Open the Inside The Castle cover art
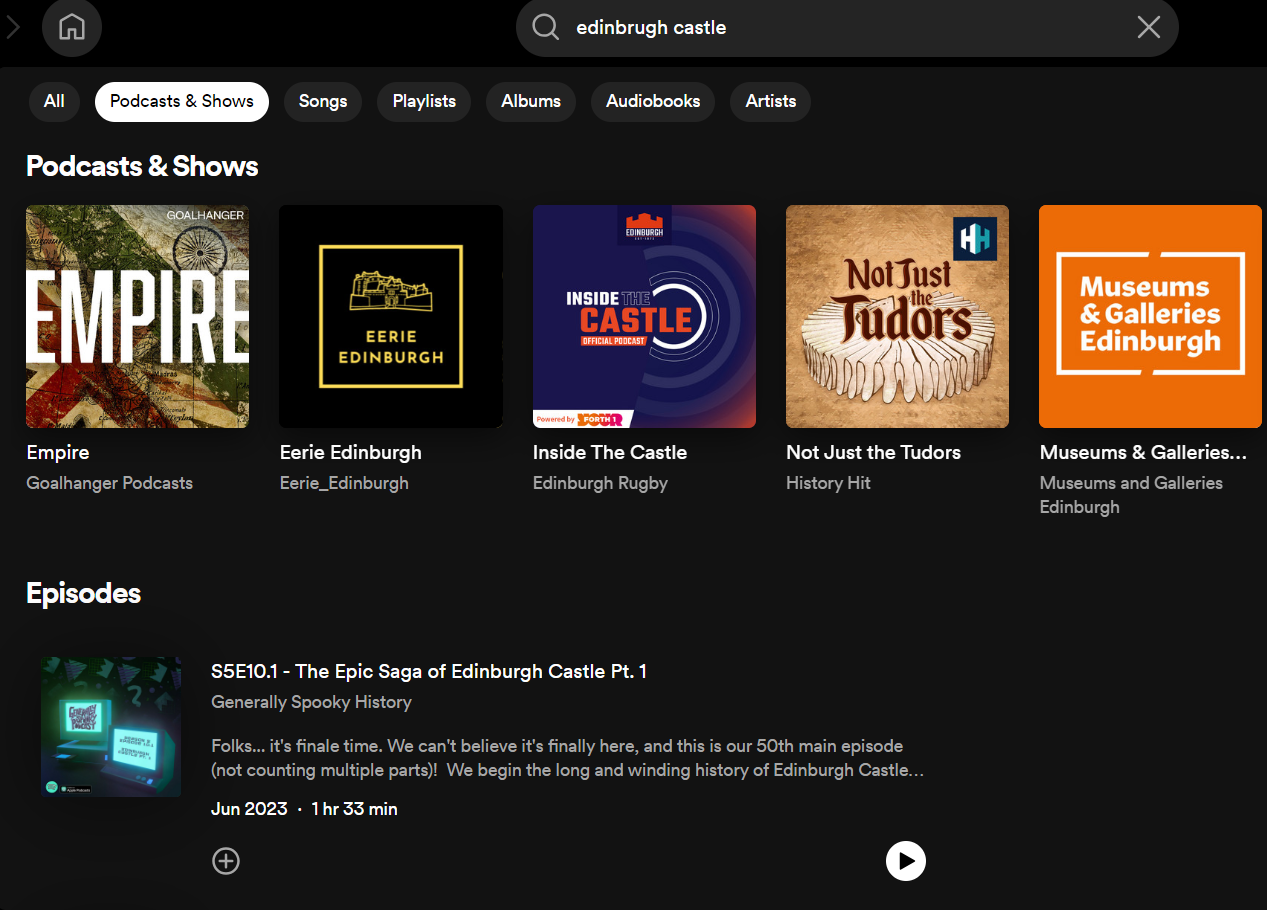The height and width of the screenshot is (910, 1267). [644, 316]
